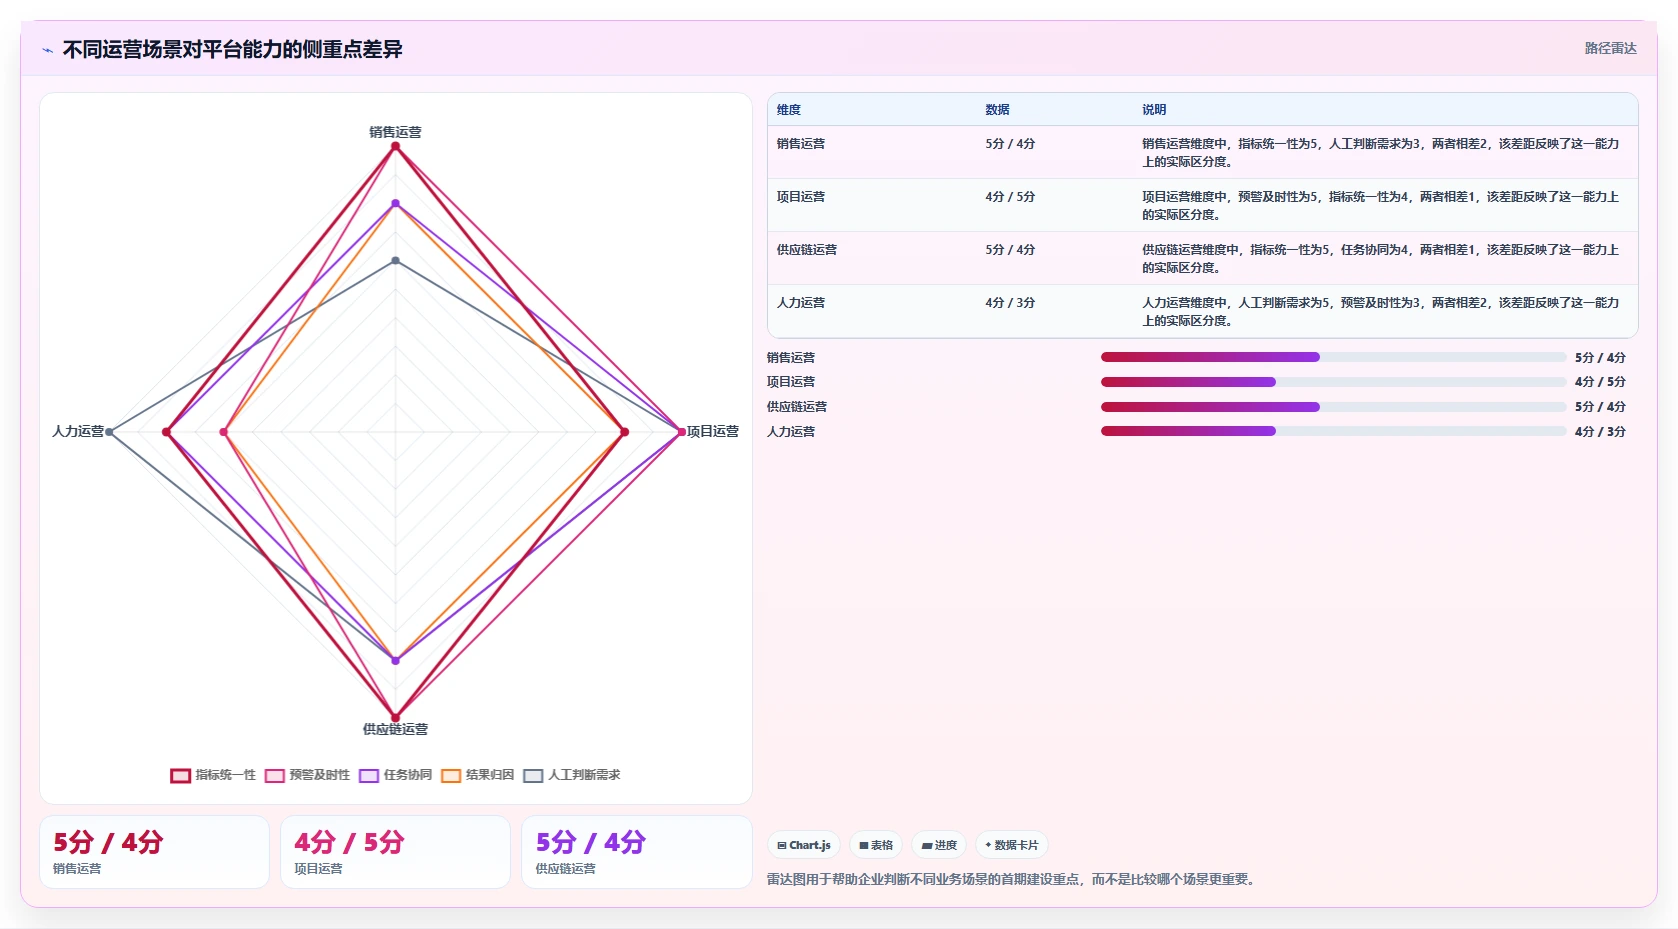The height and width of the screenshot is (929, 1678).
Task: Click the 供应链运营 progress bar
Action: (1333, 407)
